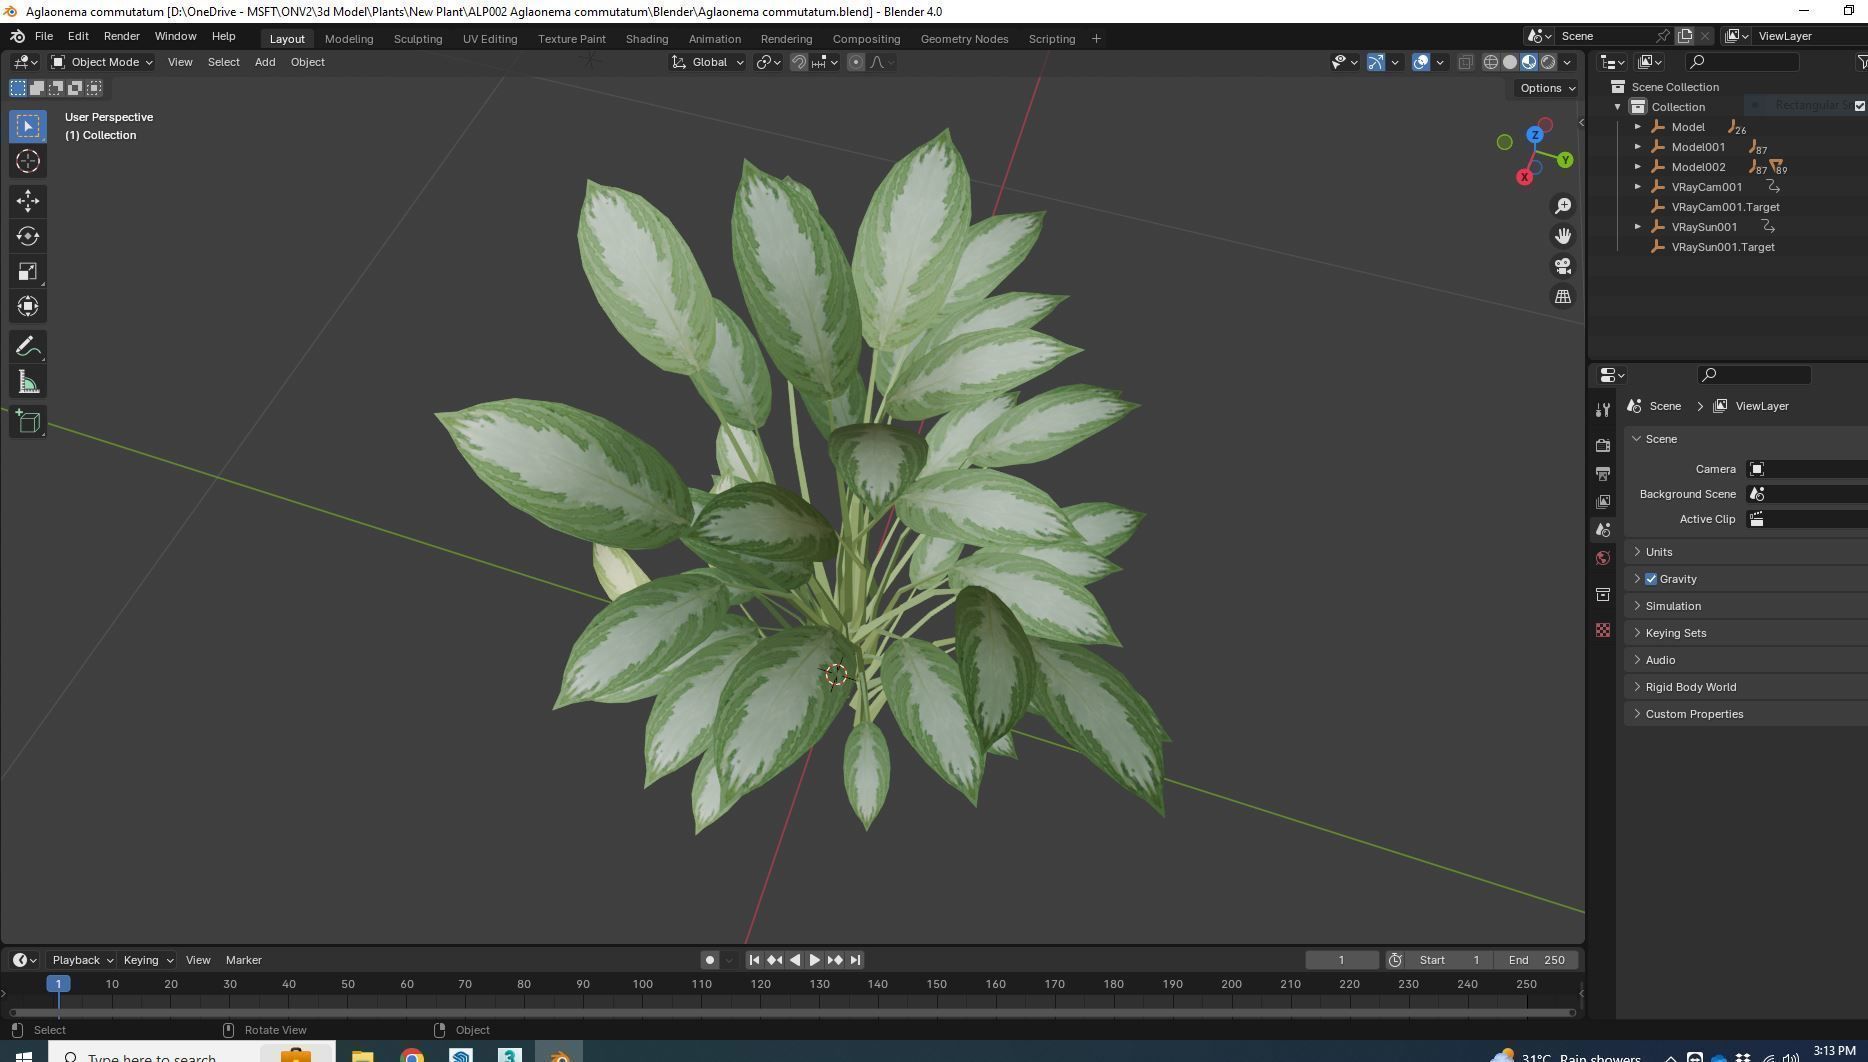Switch to the Shading workspace tab
Screen dimensions: 1868x1062
(x=647, y=38)
